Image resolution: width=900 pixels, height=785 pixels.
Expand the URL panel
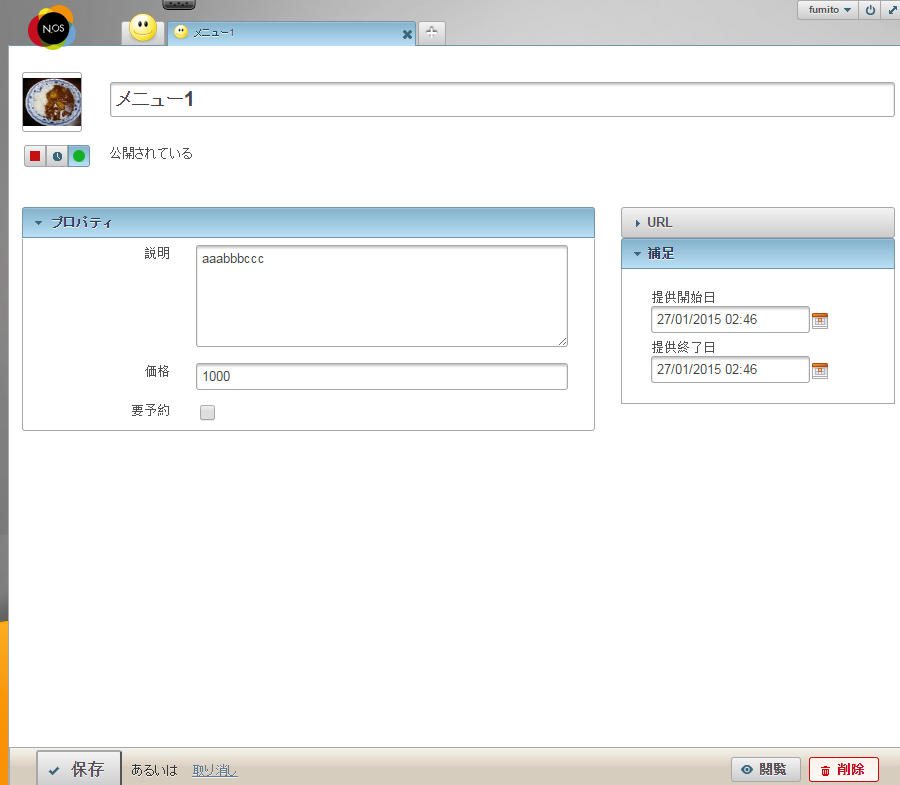click(x=758, y=223)
